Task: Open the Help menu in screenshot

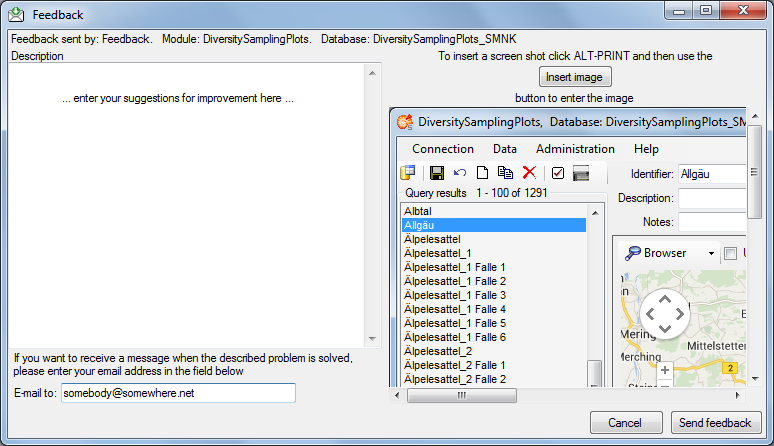Action: click(x=646, y=149)
